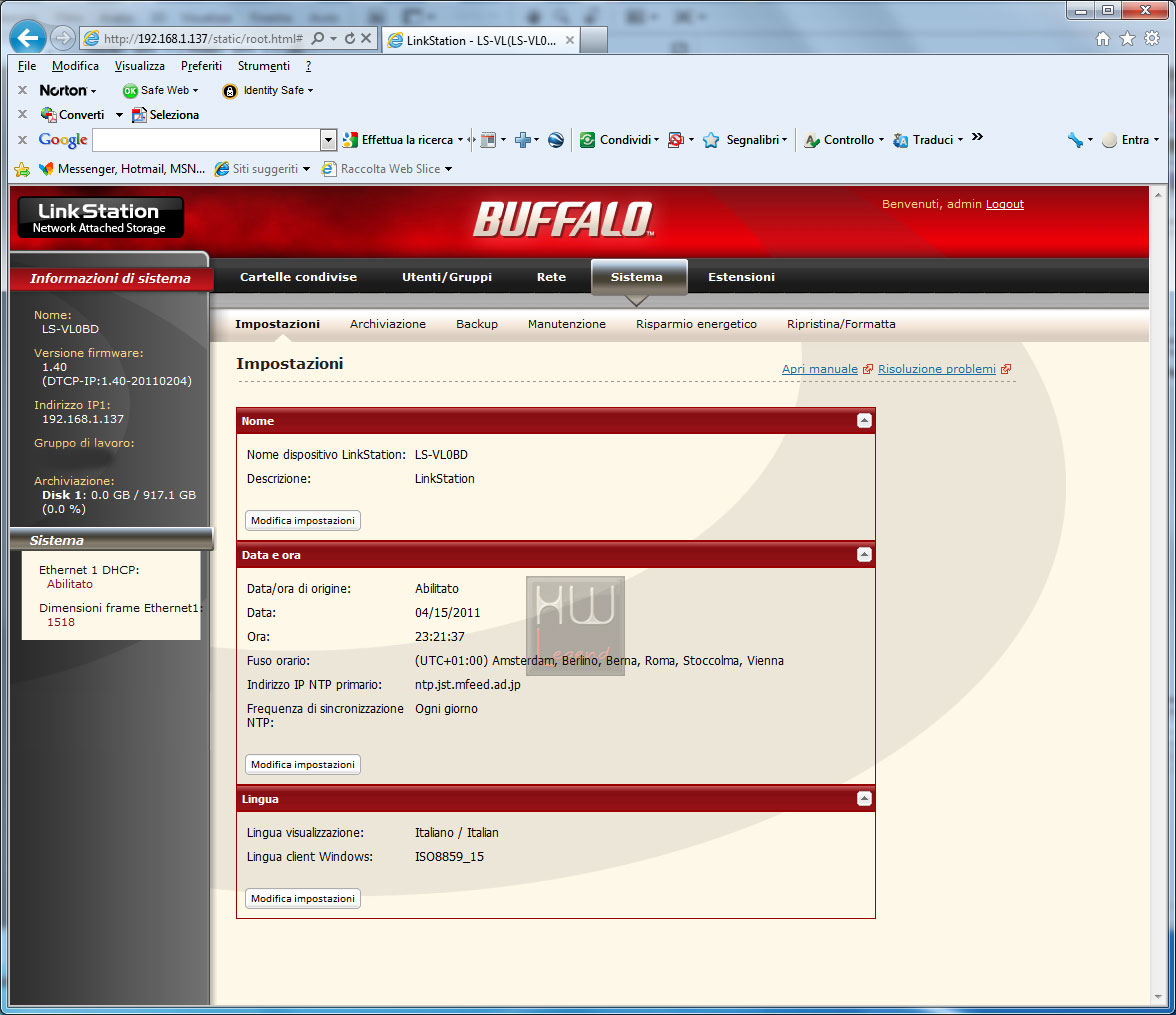Click the Safe Web OK icon
This screenshot has height=1015, width=1176.
tap(130, 91)
